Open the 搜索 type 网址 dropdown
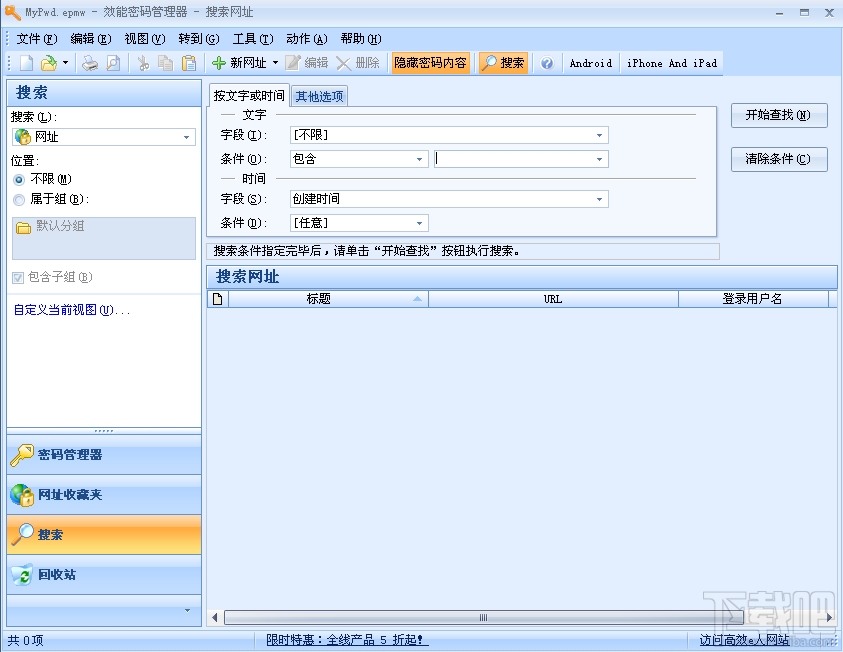The image size is (843, 652). (x=104, y=137)
